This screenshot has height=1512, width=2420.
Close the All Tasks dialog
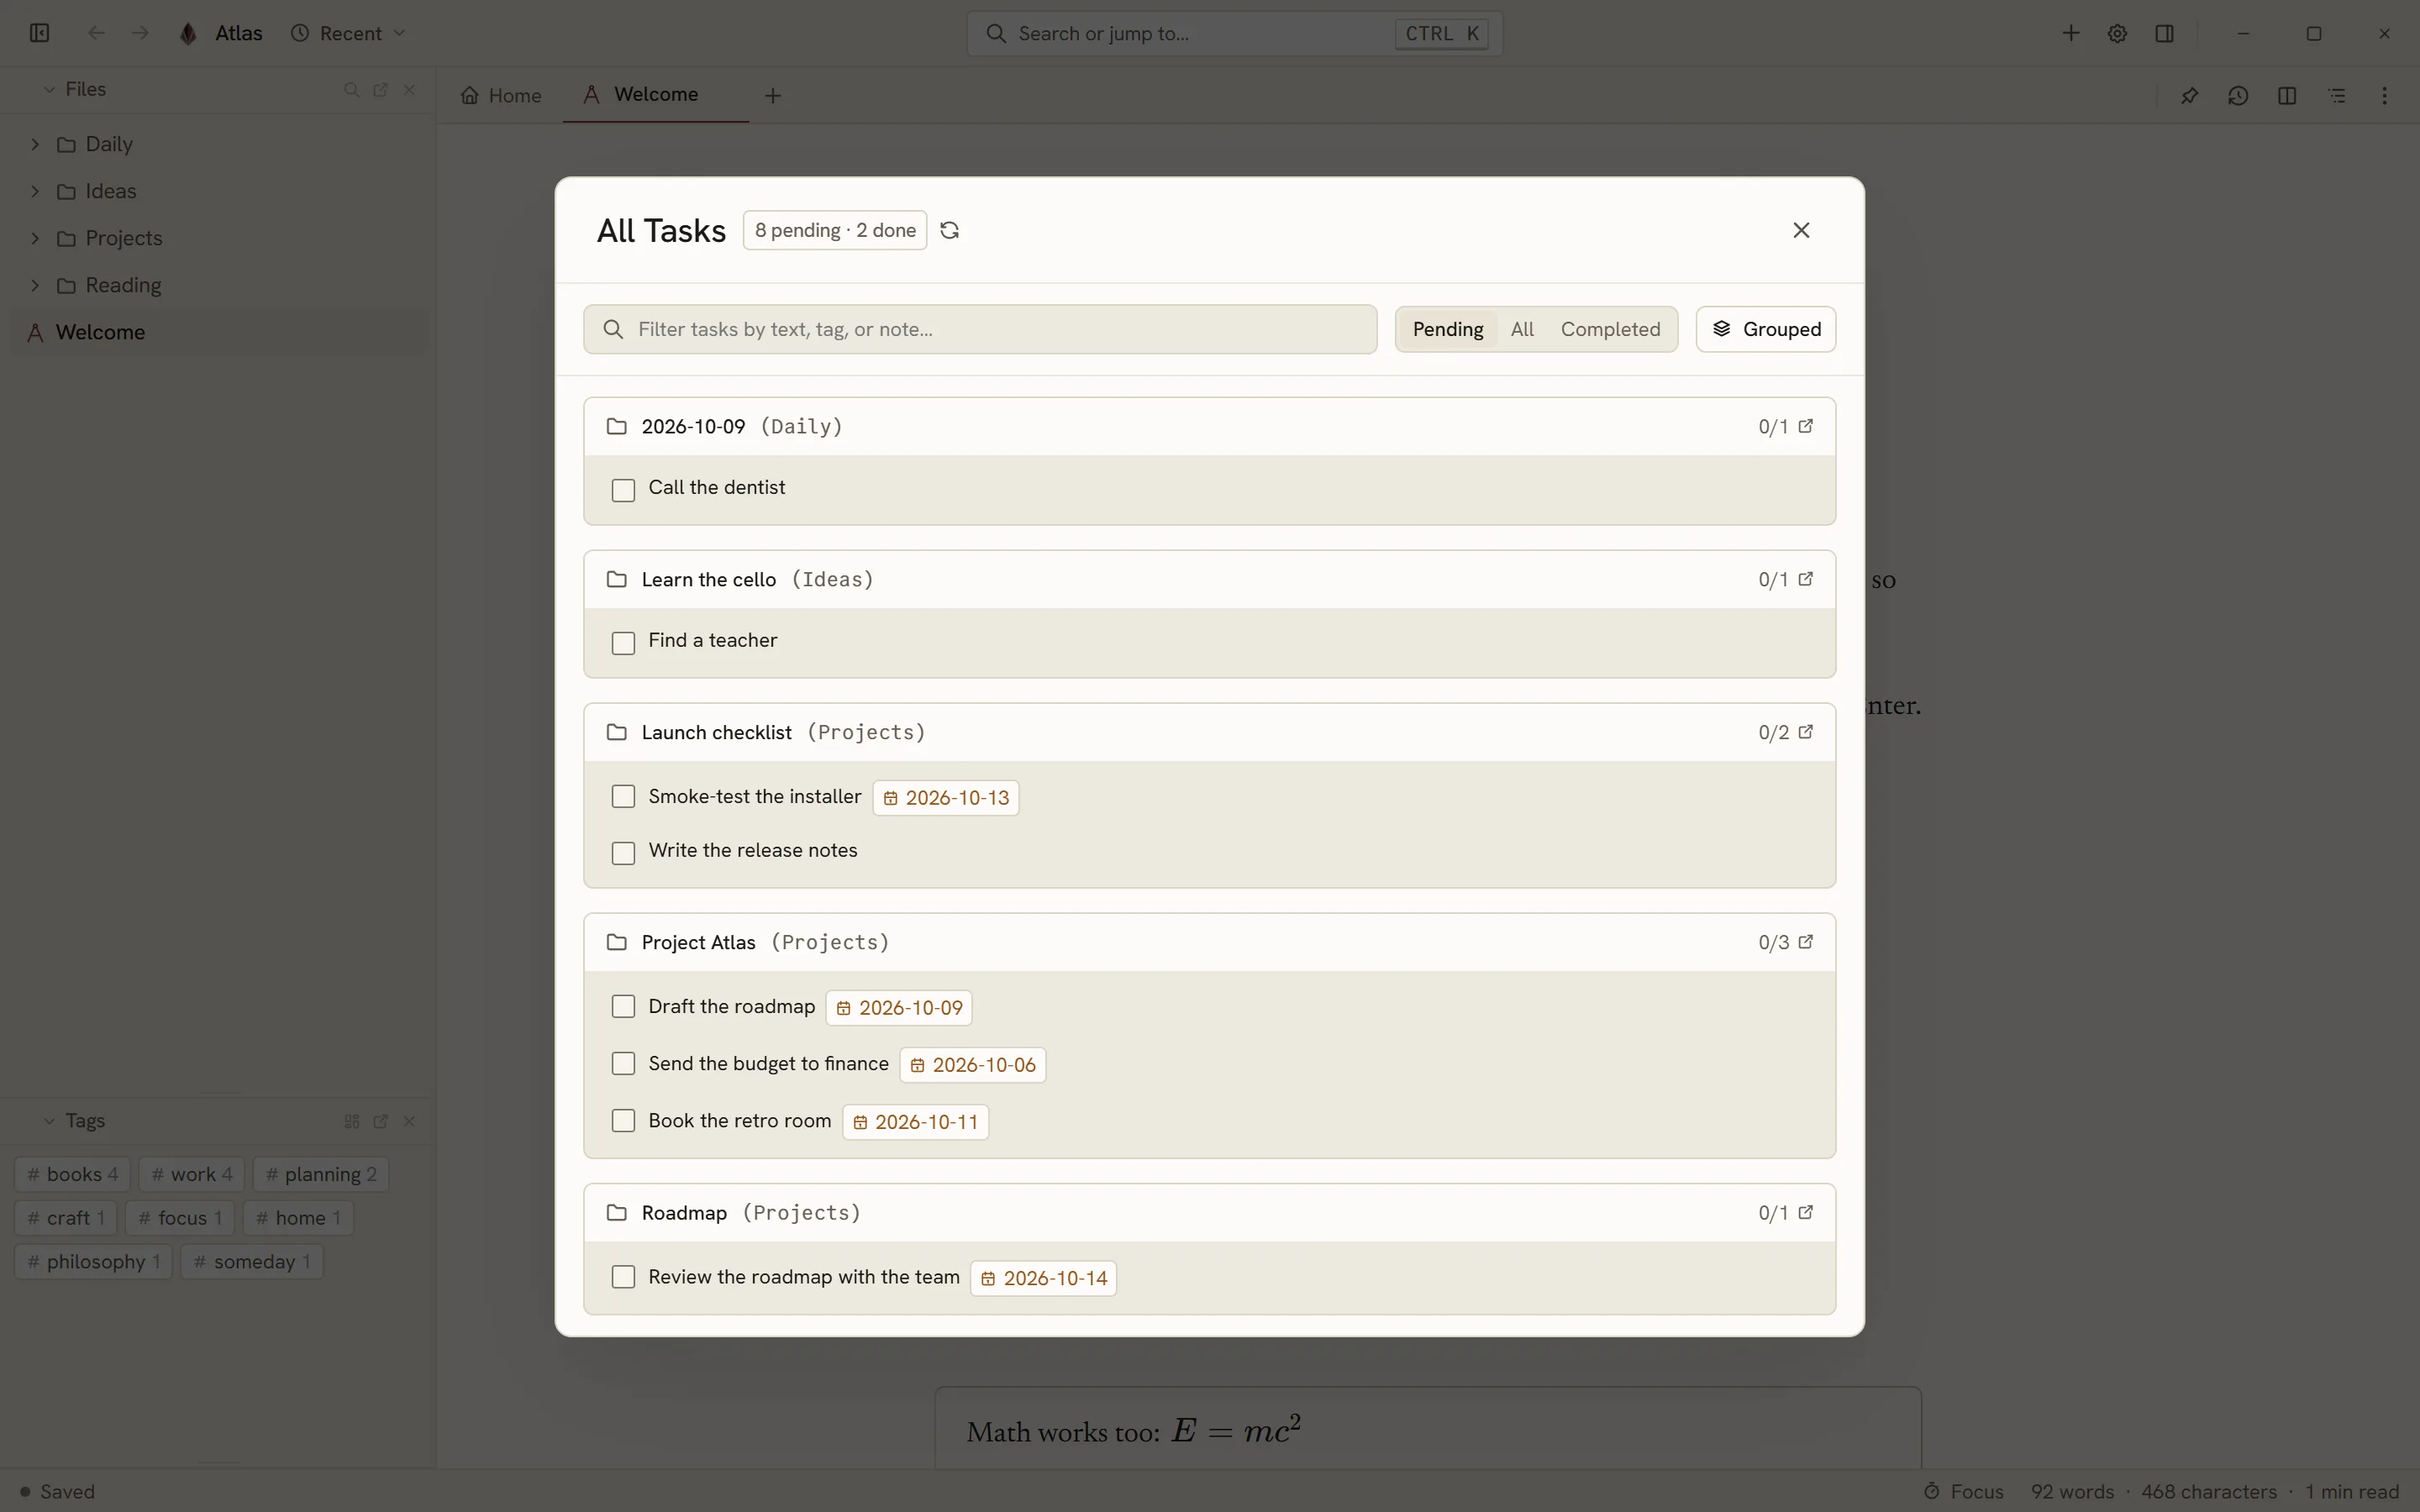pos(1801,230)
